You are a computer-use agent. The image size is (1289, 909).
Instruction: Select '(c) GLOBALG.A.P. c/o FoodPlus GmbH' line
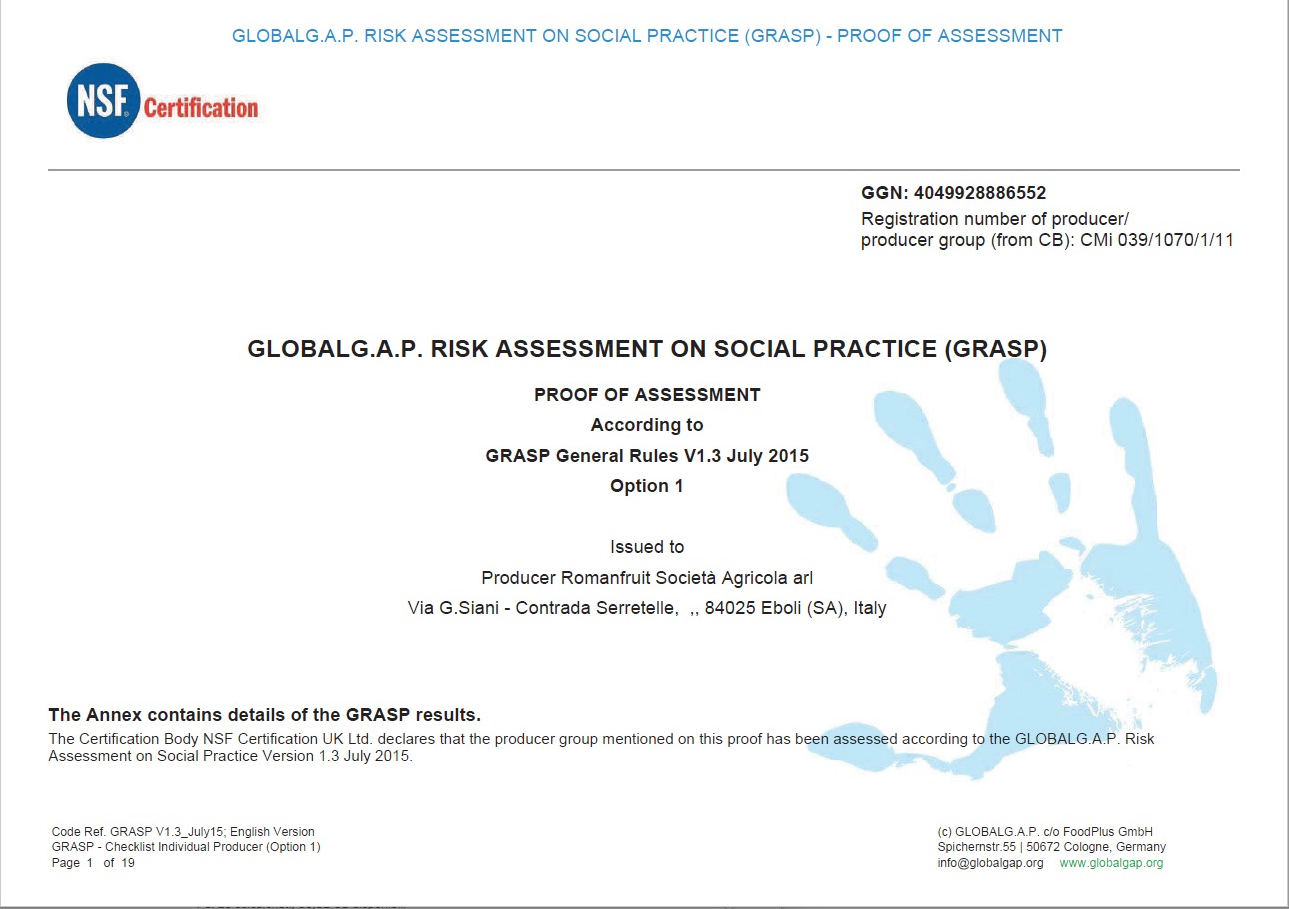(1045, 832)
